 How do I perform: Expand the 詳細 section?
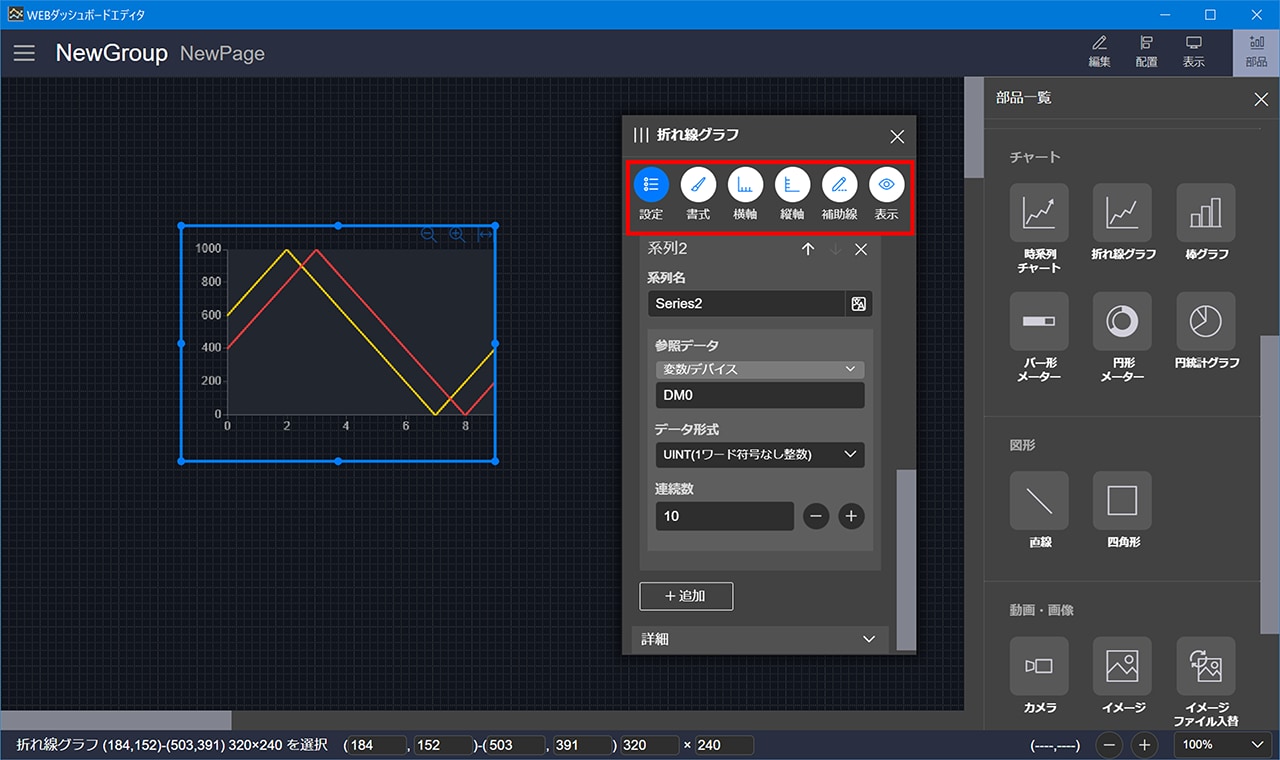click(759, 639)
